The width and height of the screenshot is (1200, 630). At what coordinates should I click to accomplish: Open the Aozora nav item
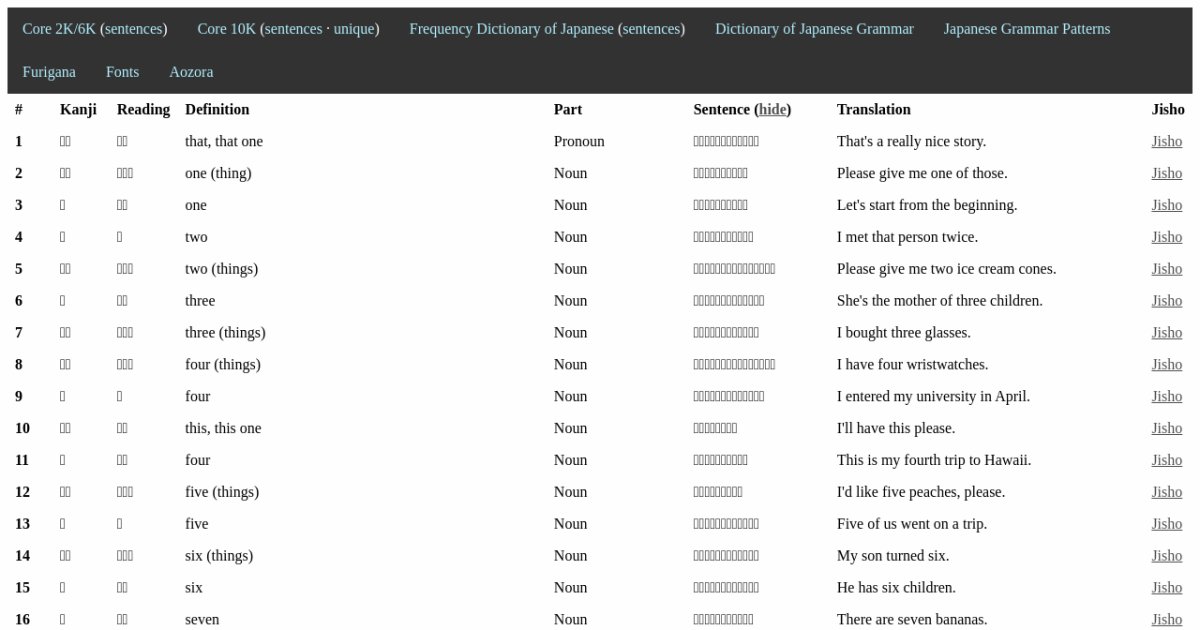pyautogui.click(x=191, y=72)
